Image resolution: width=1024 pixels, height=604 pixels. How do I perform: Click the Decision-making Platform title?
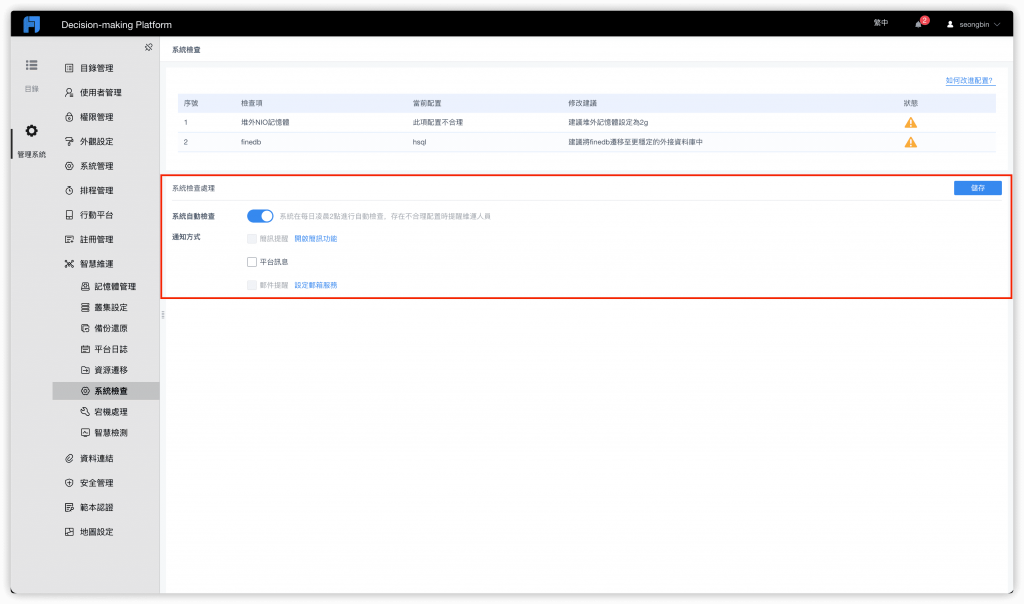coord(116,25)
